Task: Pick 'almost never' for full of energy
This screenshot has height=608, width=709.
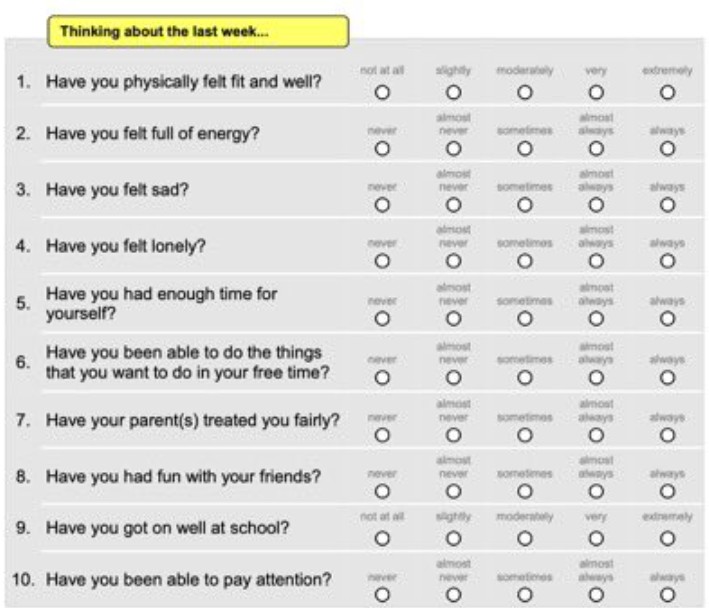Action: click(x=453, y=148)
